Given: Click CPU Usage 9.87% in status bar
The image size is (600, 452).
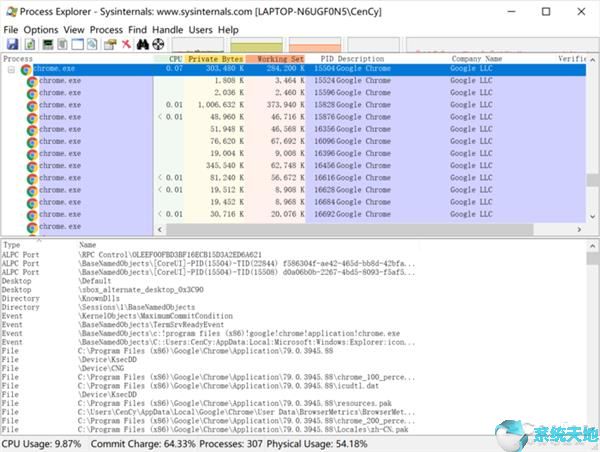Looking at the screenshot, I should click(41, 444).
